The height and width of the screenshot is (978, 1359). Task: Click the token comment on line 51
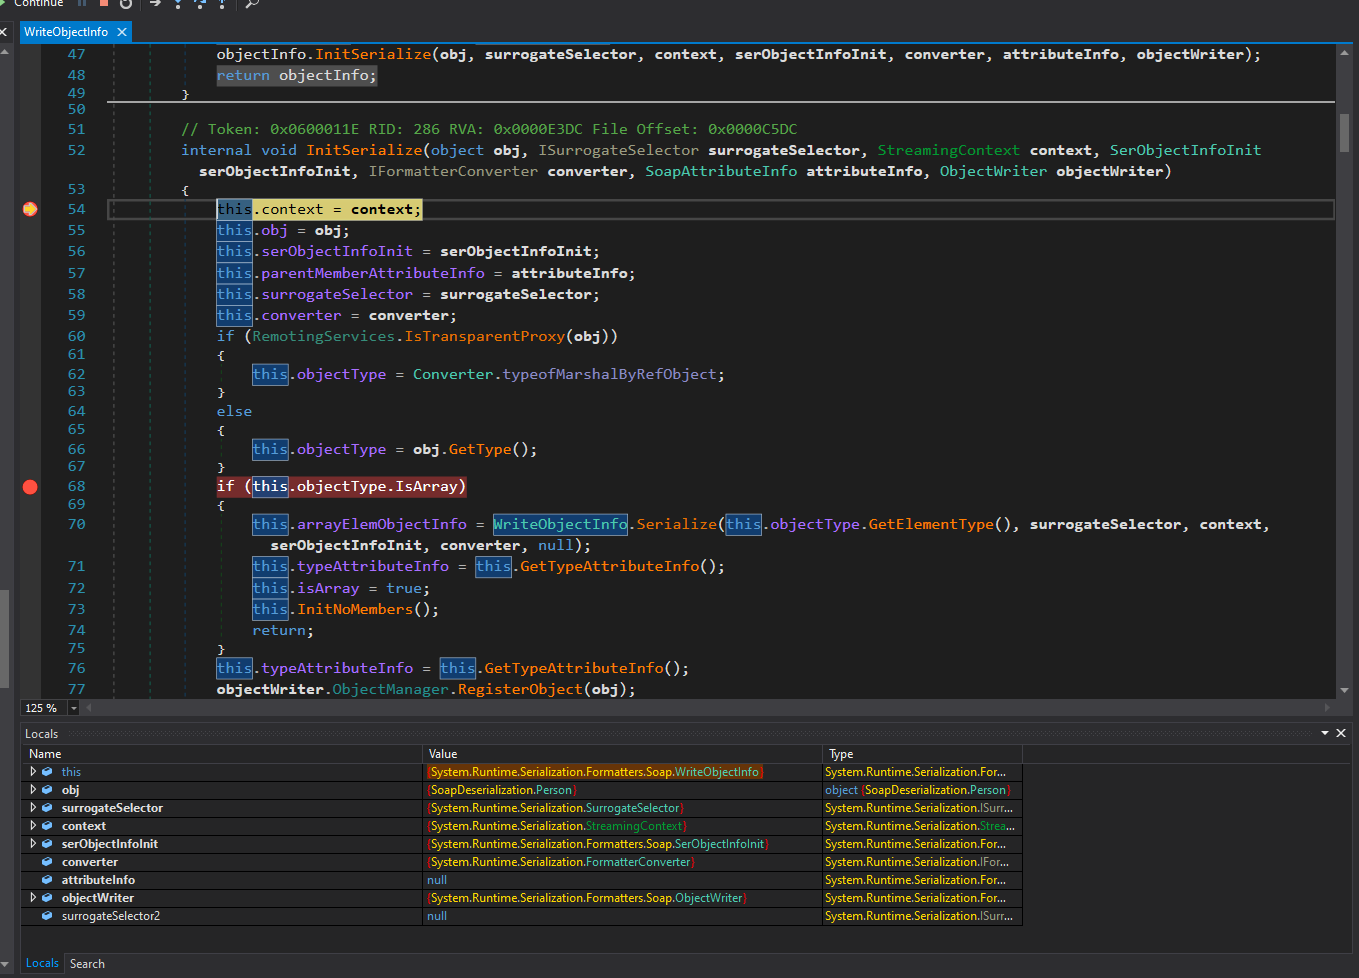pos(489,129)
